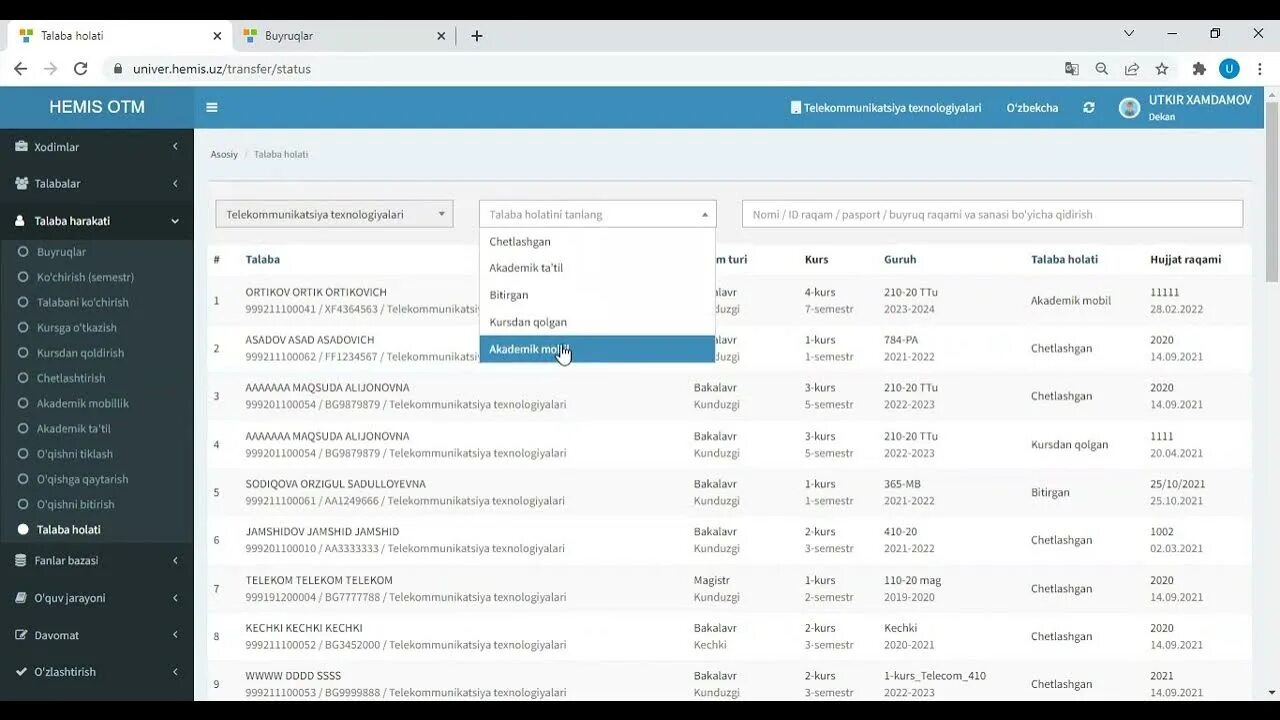Image resolution: width=1280 pixels, height=720 pixels.
Task: Select Akademik mobil from the status dropdown
Action: (x=598, y=349)
